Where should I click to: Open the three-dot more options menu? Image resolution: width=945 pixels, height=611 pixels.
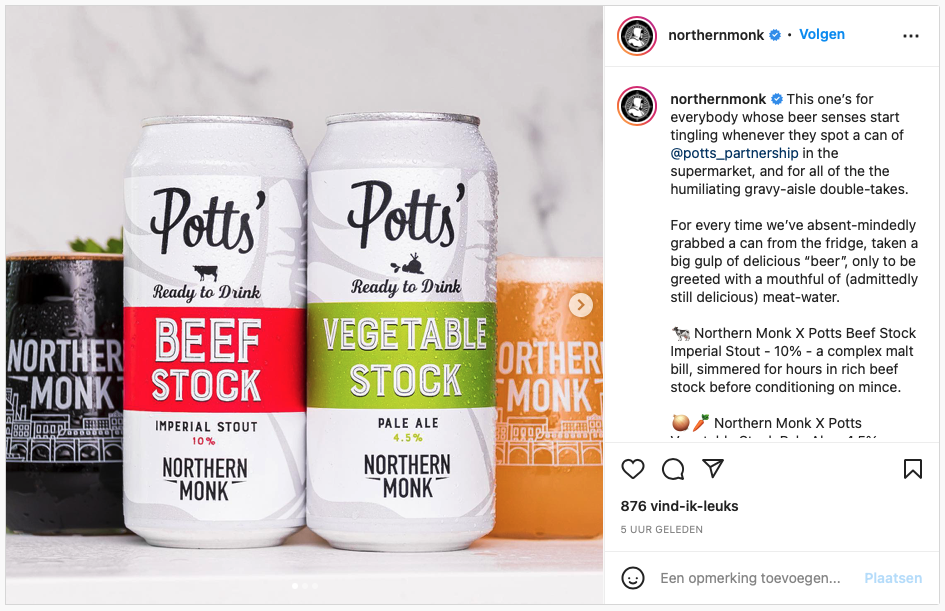click(910, 36)
